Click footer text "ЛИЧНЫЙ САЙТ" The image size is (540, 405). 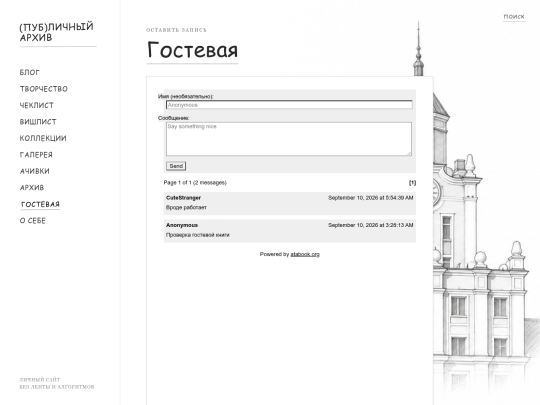(x=40, y=380)
